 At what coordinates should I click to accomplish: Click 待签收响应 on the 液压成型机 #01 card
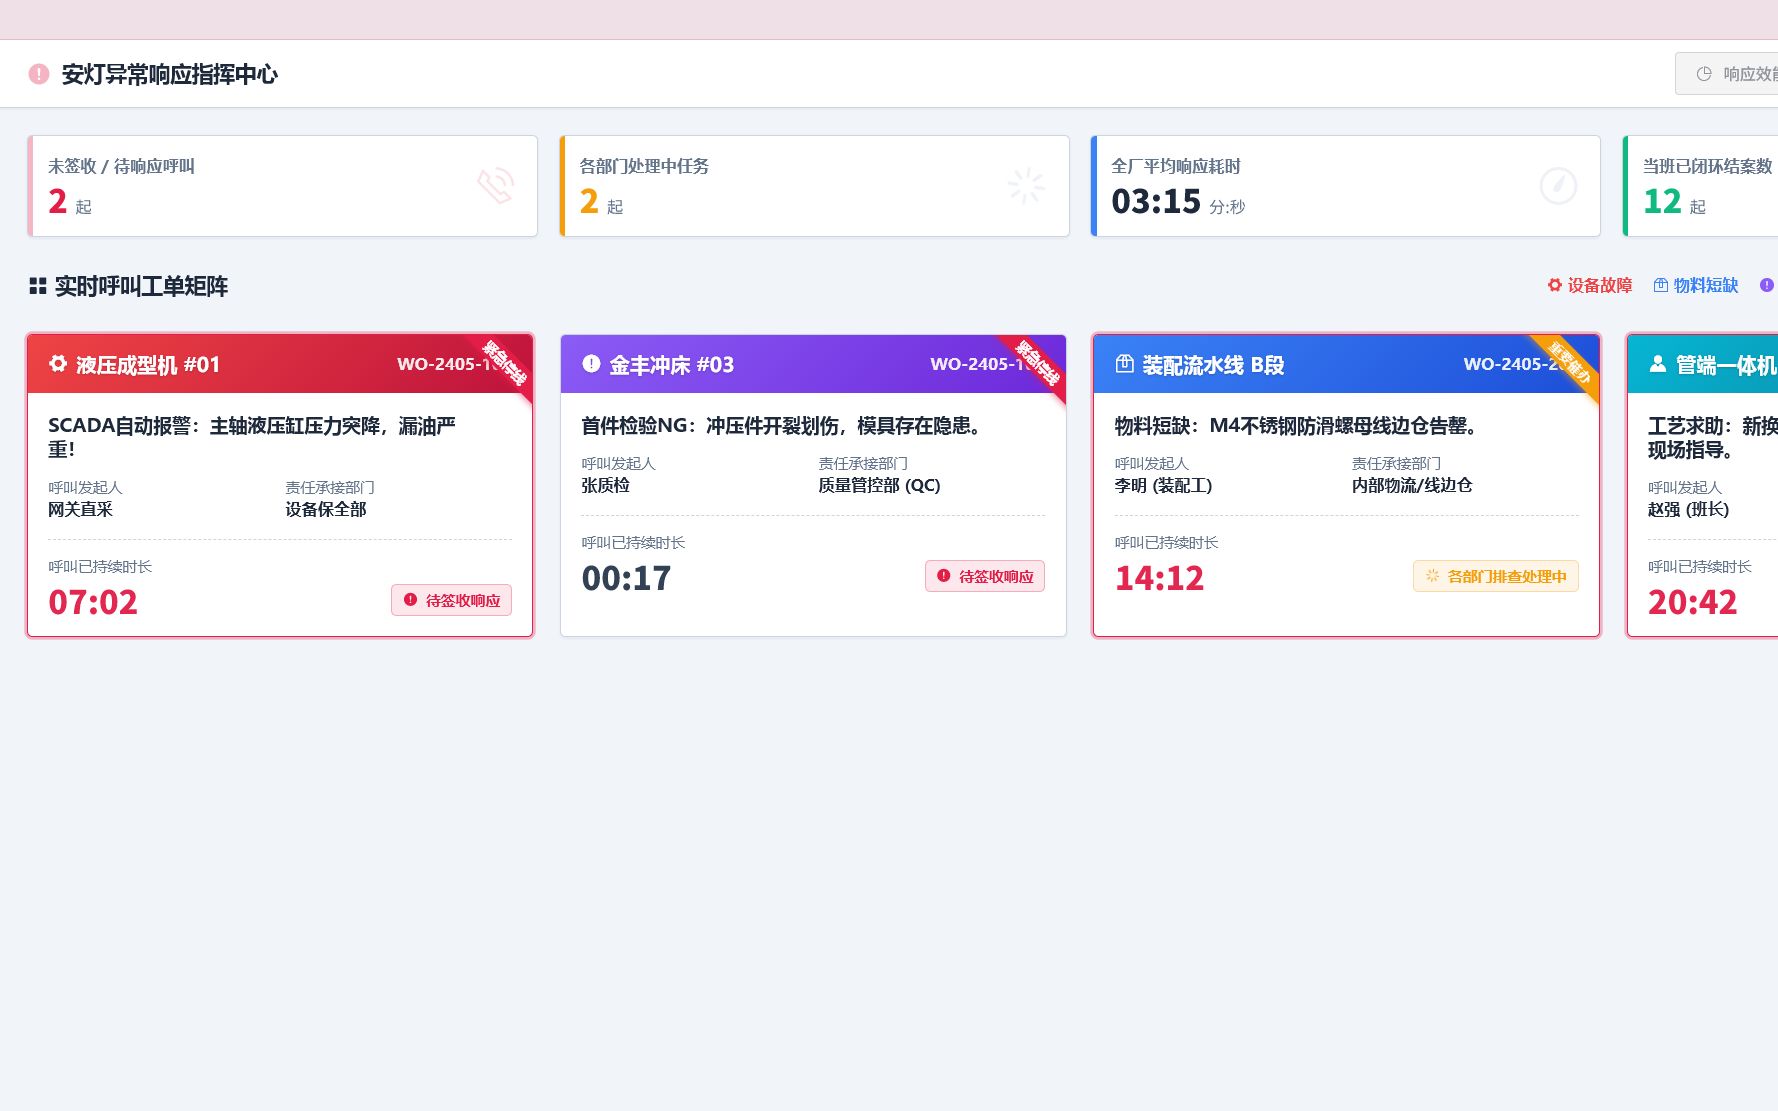[x=451, y=600]
